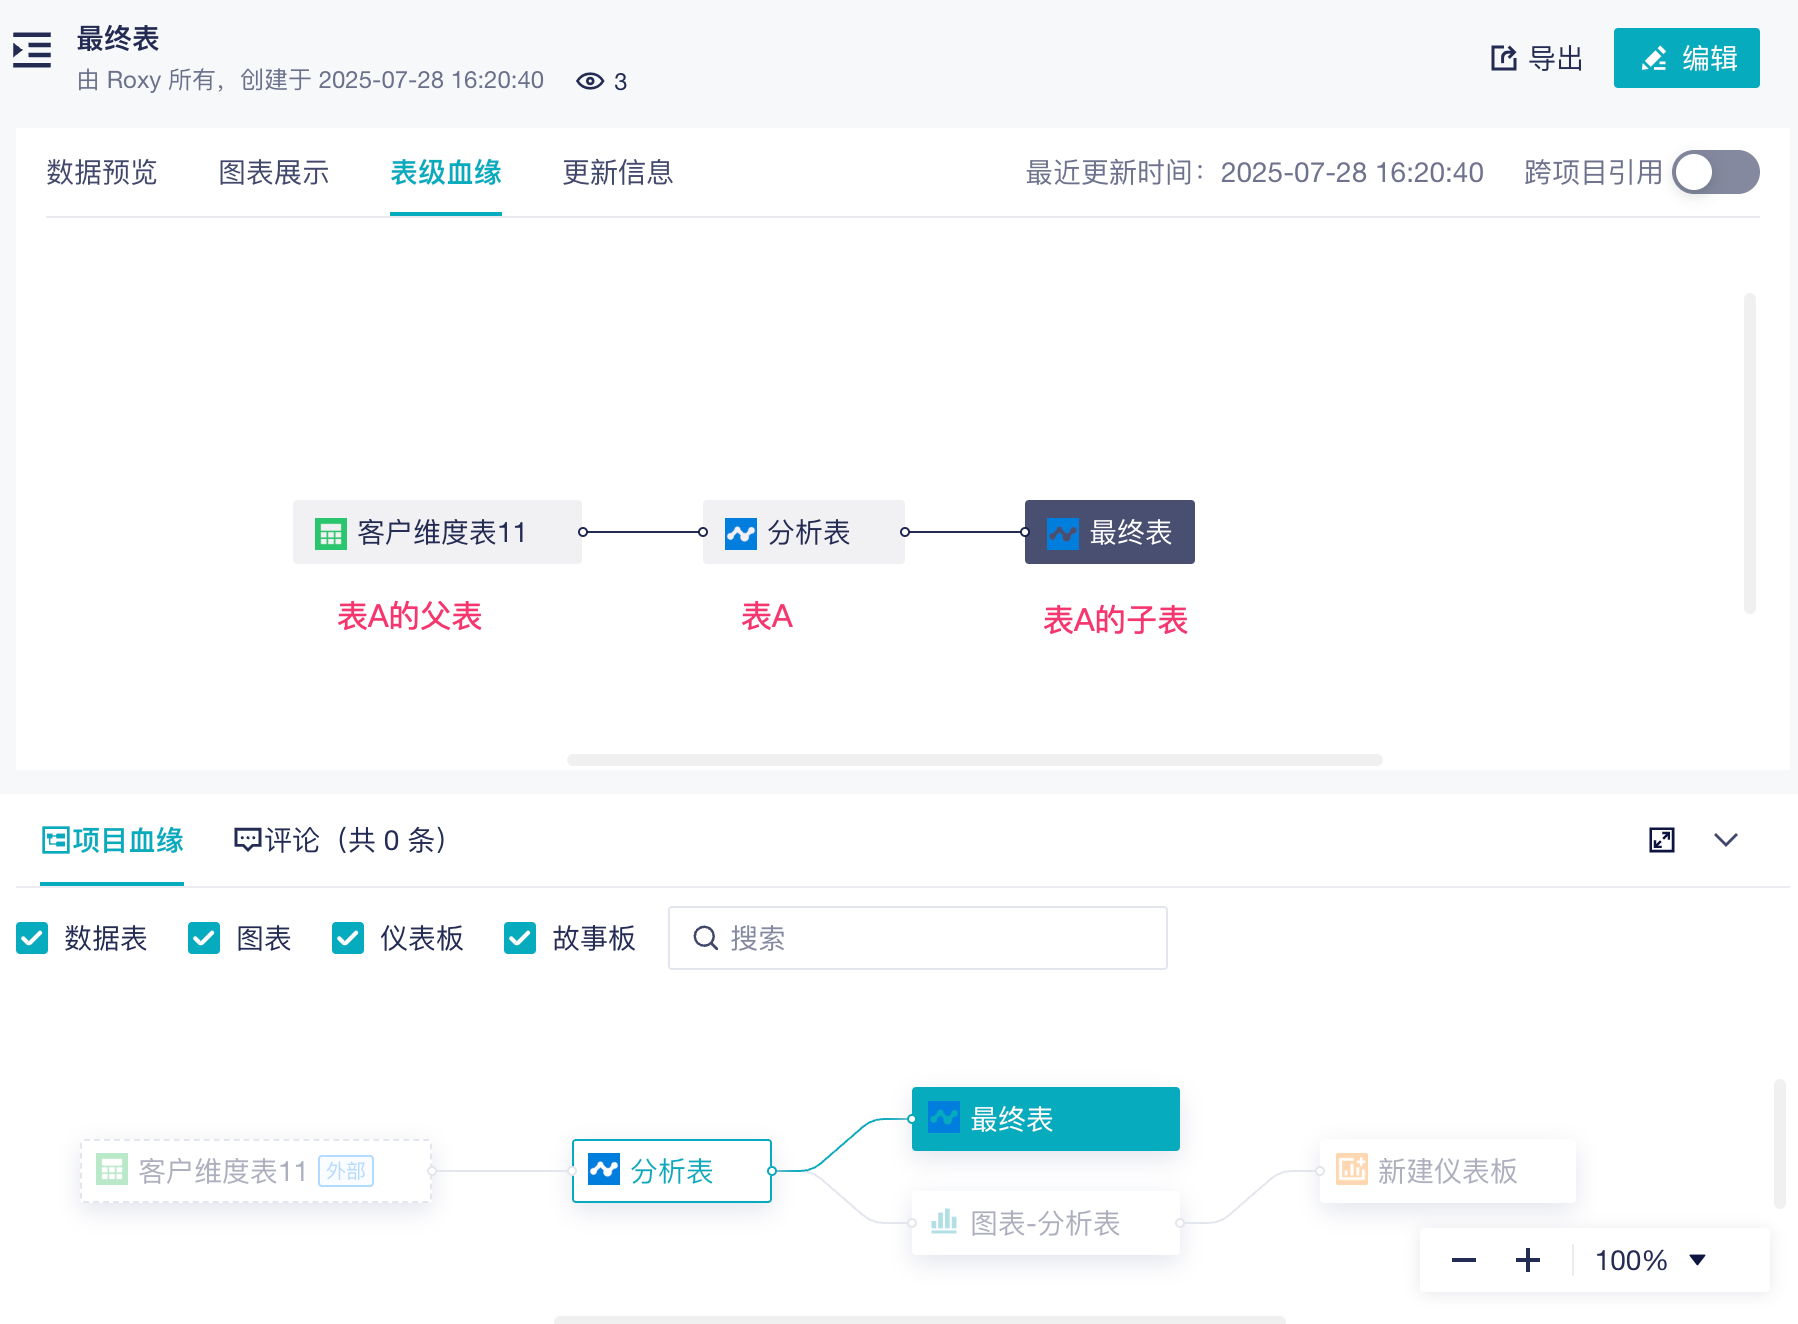The width and height of the screenshot is (1798, 1324).
Task: Enable the 跨项目引用 toggle switch
Action: 1715,172
